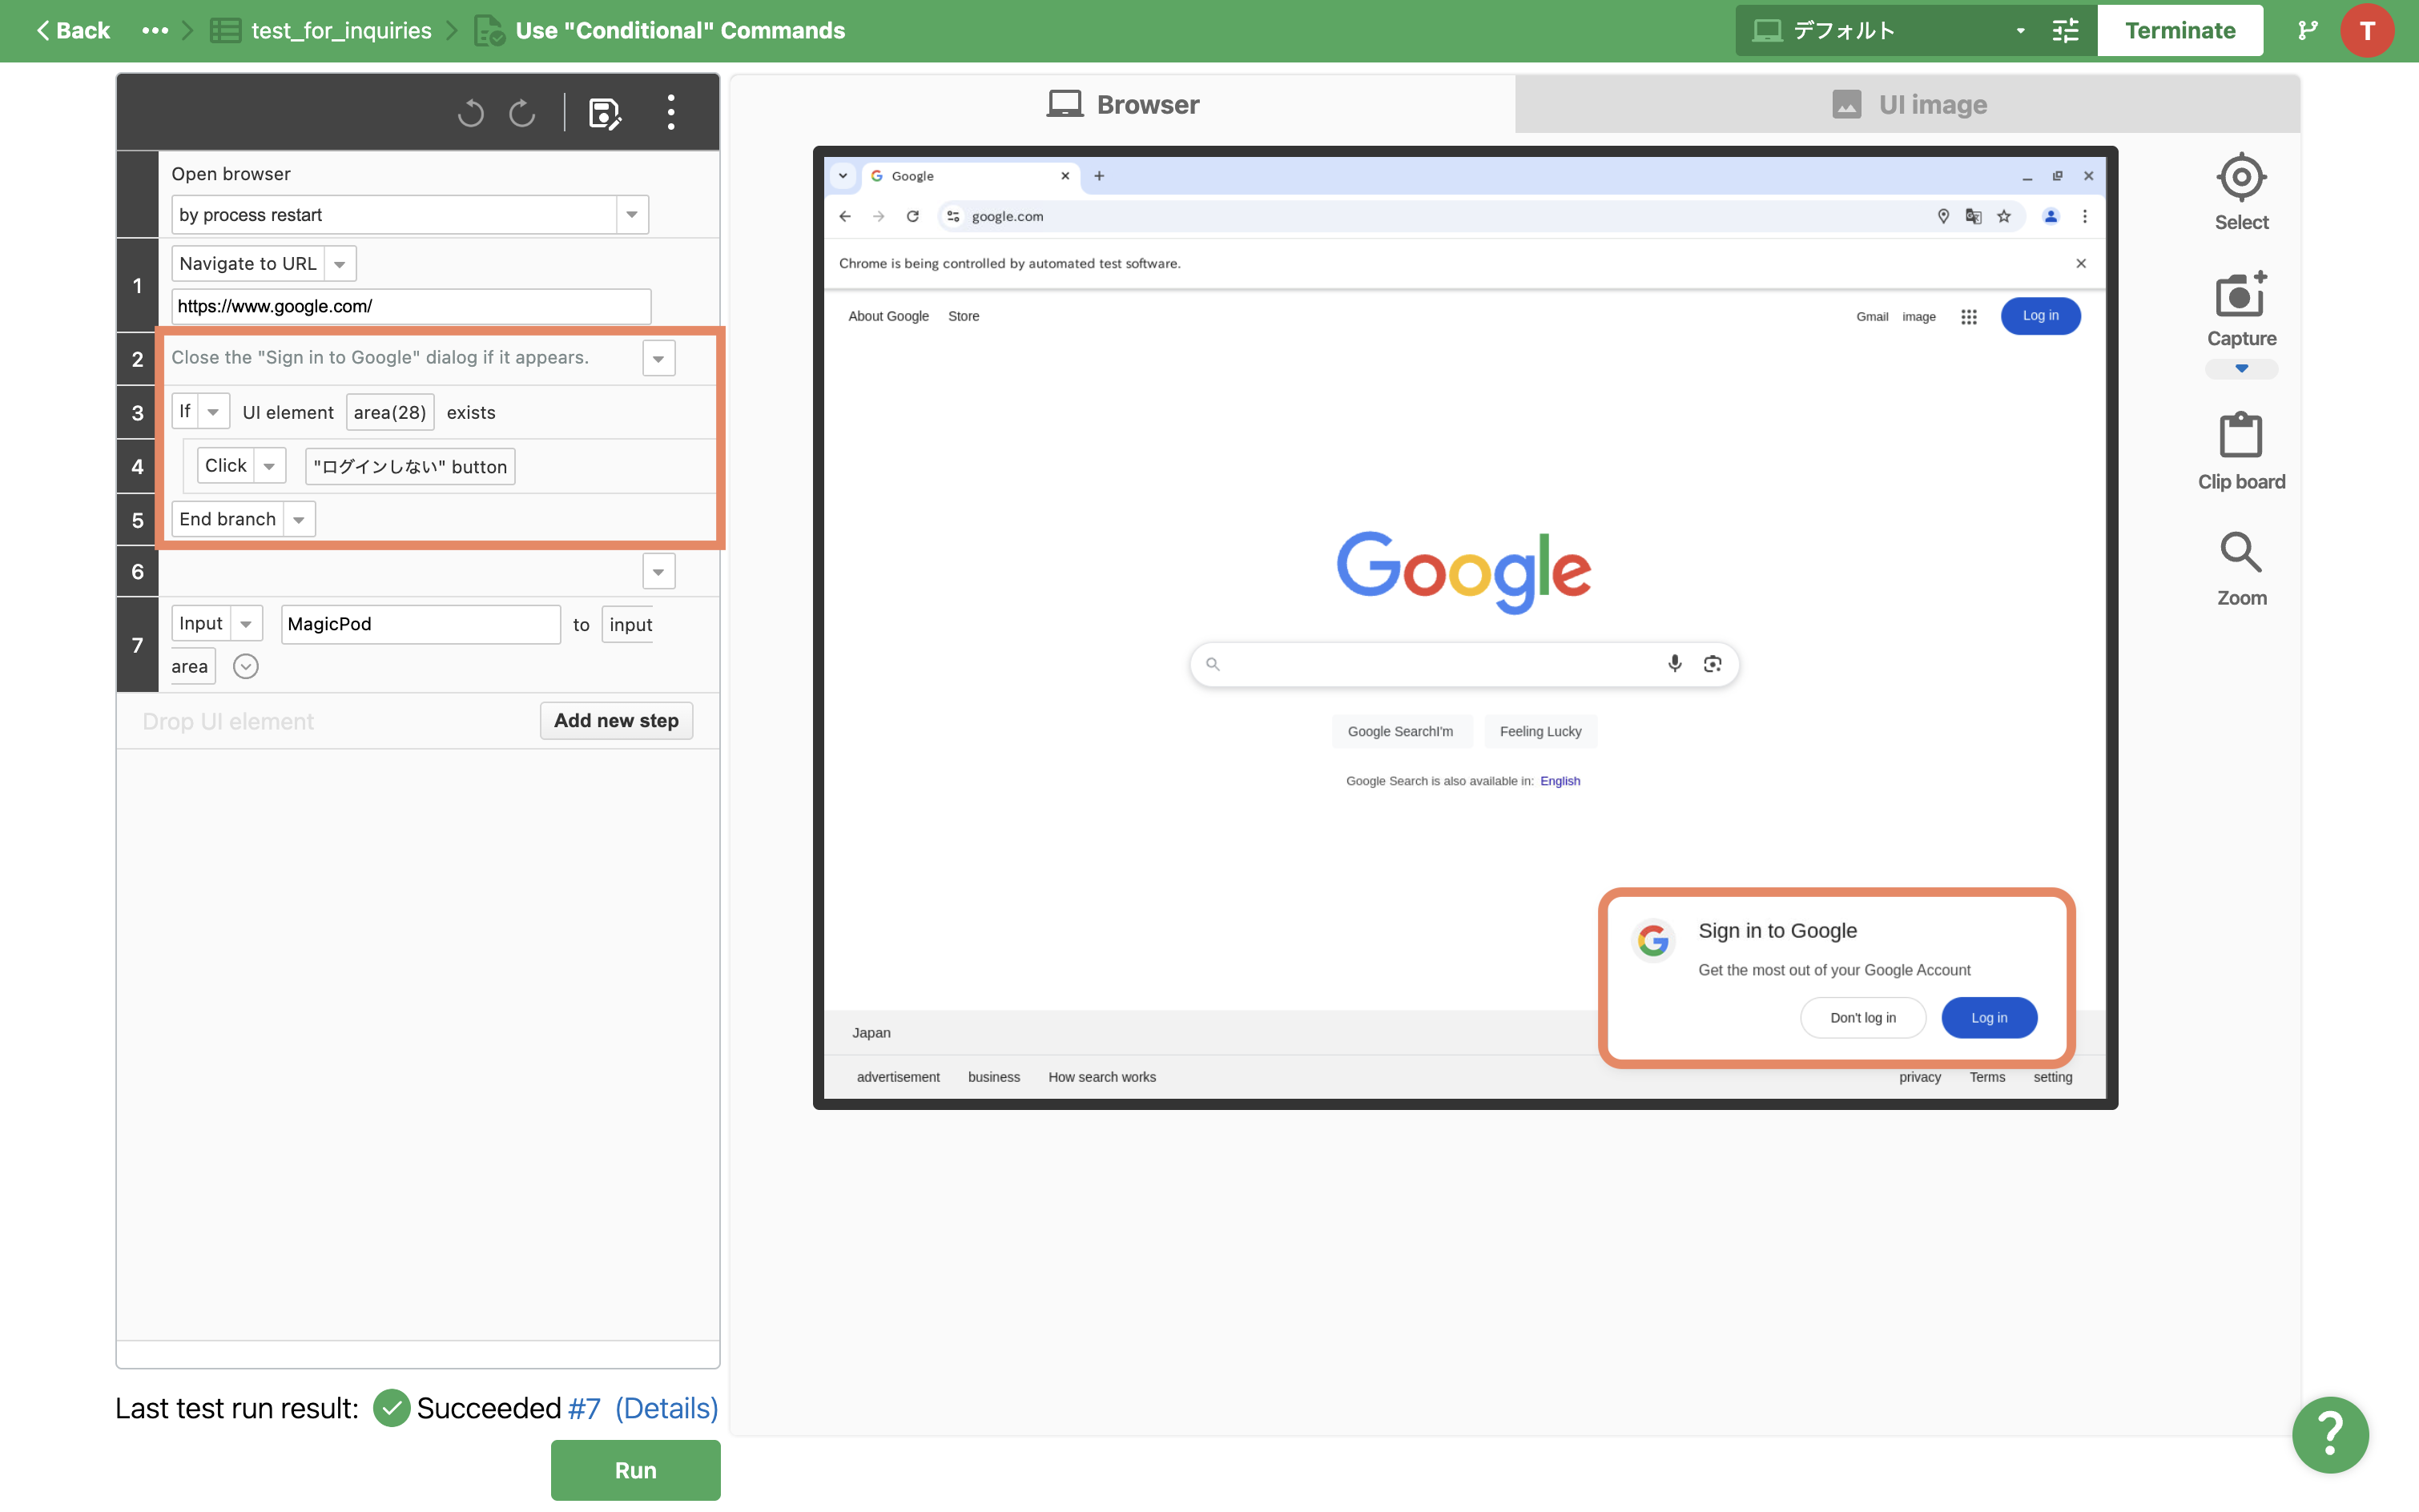Click the Capture camera tool
Viewport: 2419px width, 1512px height.
(x=2241, y=309)
